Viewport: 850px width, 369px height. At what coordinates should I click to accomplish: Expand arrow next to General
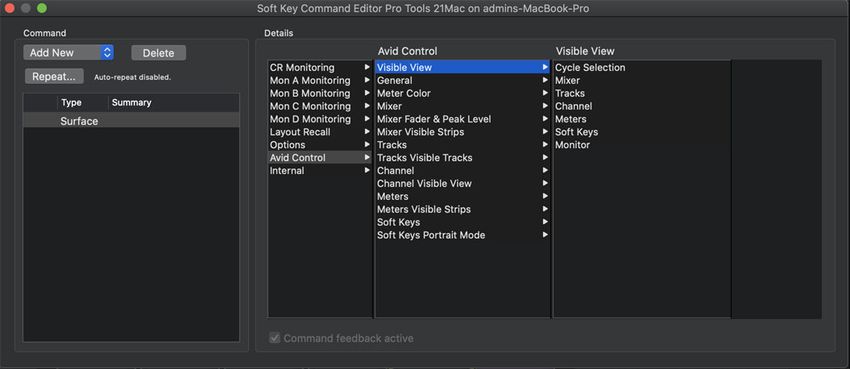click(x=545, y=80)
